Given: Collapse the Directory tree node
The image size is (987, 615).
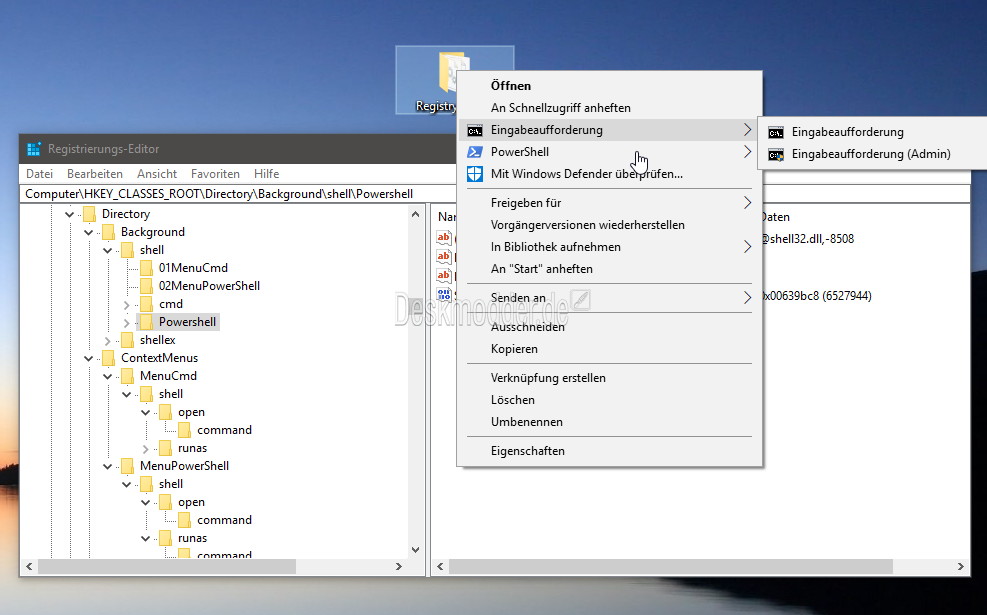Looking at the screenshot, I should [x=69, y=215].
